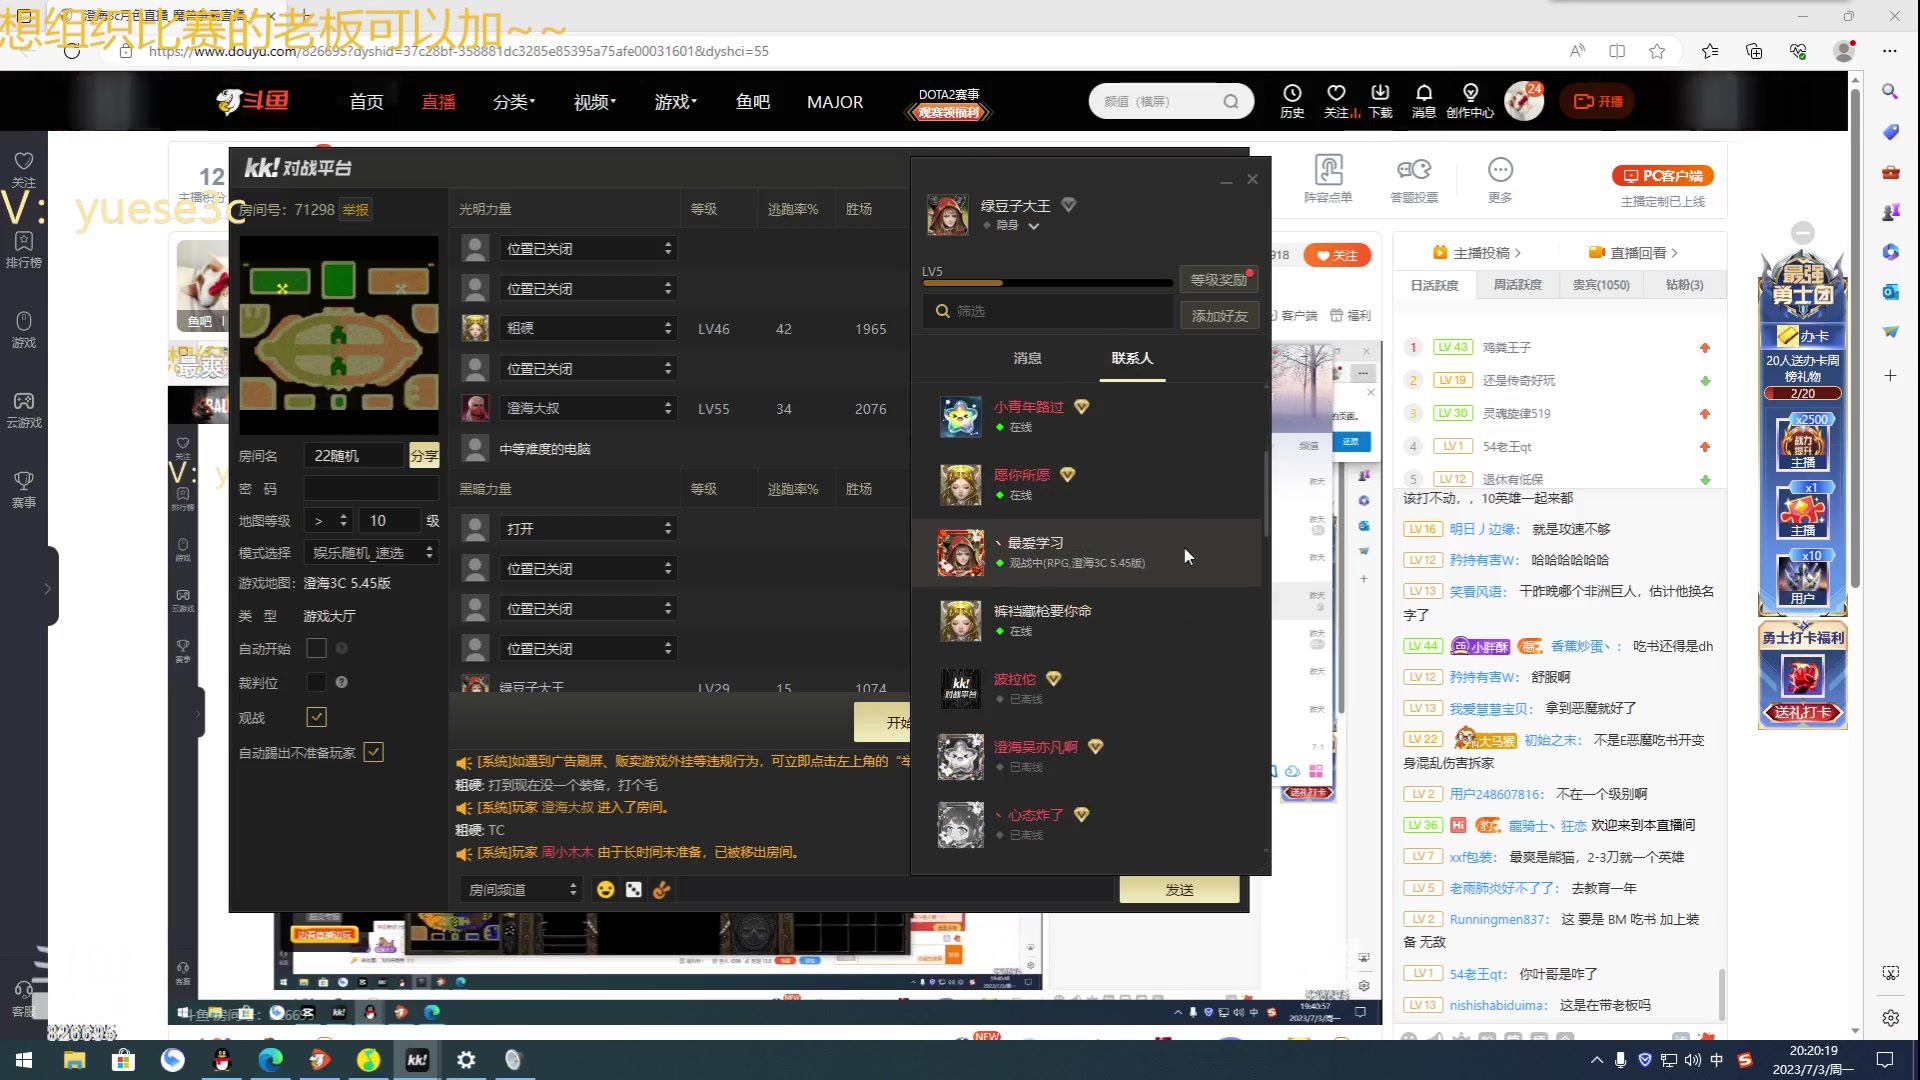Click the LV5 experience progress bar
The width and height of the screenshot is (1920, 1080).
click(x=1046, y=283)
